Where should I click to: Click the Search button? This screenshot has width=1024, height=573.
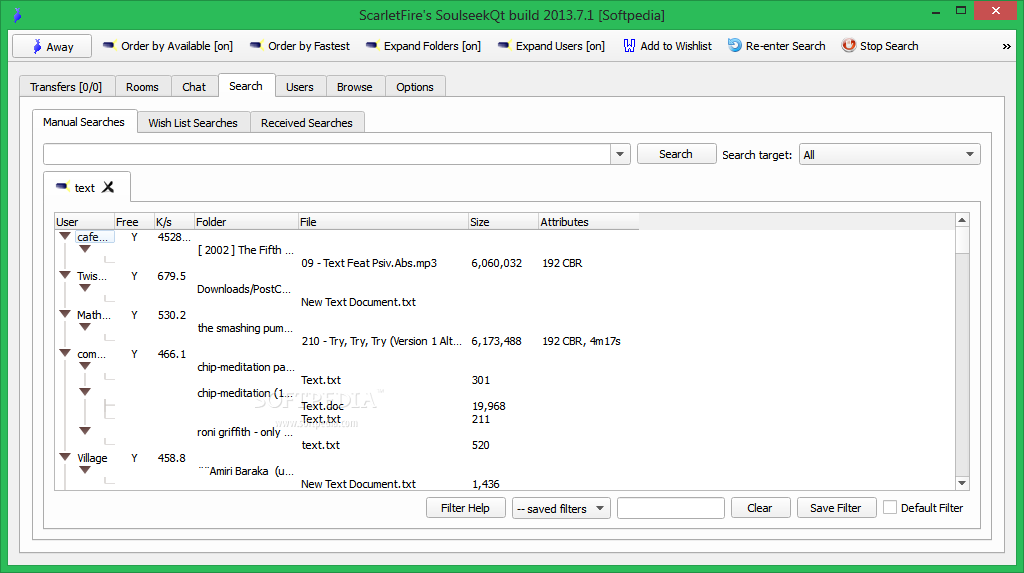[676, 154]
